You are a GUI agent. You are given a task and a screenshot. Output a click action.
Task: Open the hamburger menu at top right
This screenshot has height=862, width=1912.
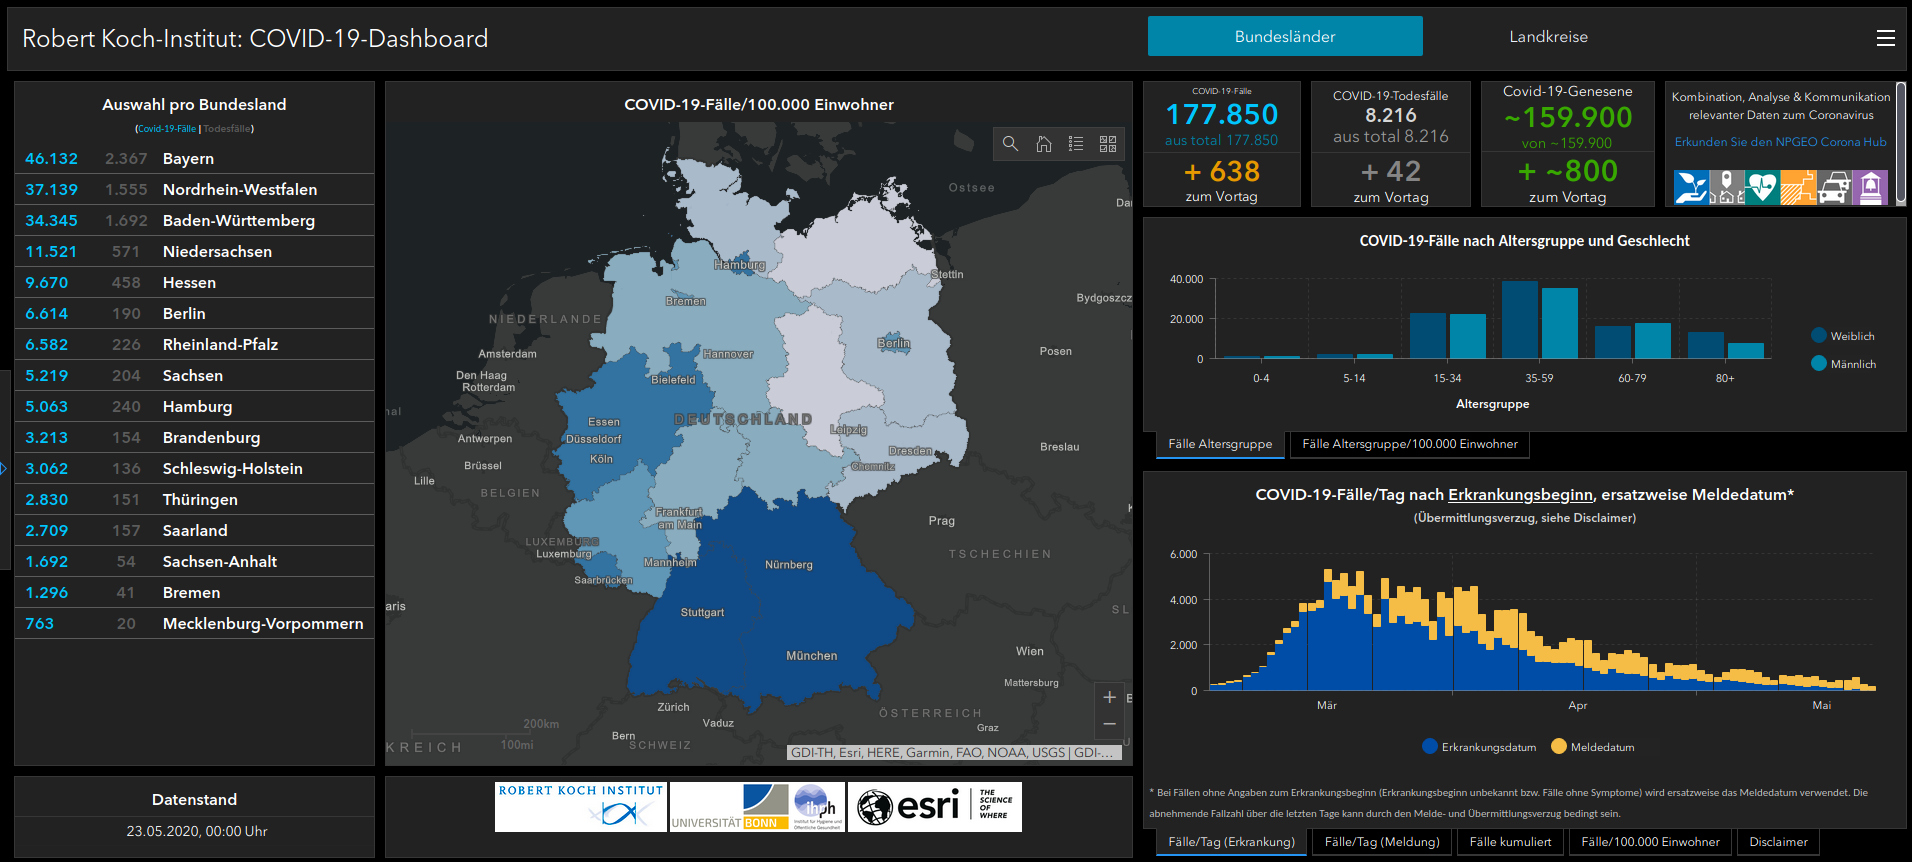click(x=1885, y=38)
